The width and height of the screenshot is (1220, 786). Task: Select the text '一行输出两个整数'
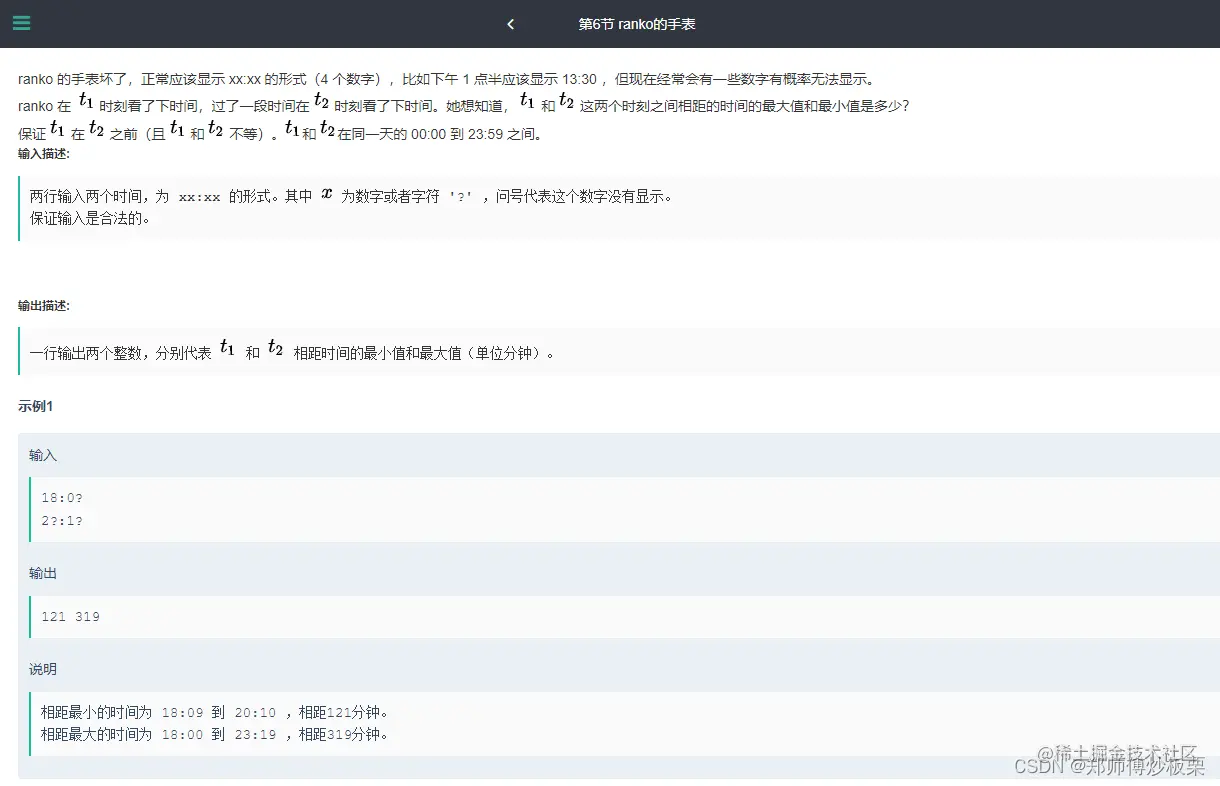coord(86,353)
